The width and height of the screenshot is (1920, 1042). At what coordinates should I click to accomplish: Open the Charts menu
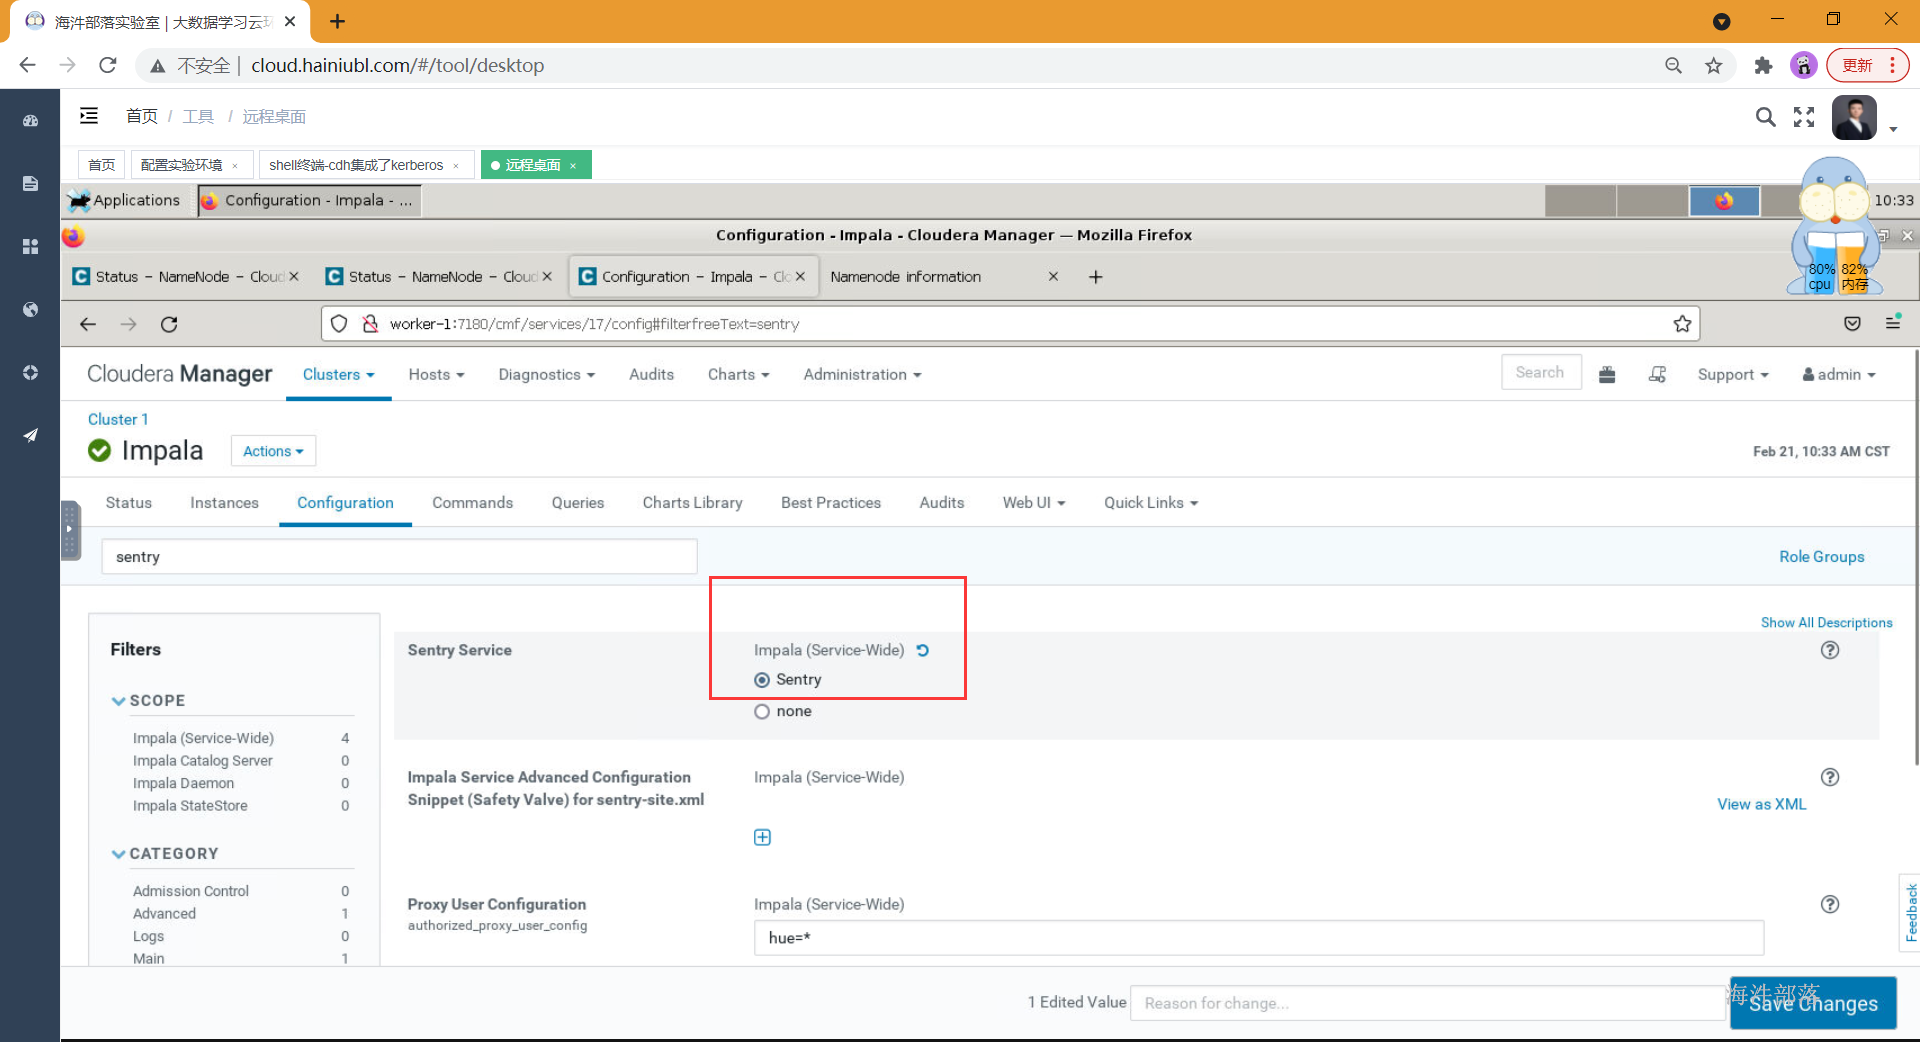738,374
